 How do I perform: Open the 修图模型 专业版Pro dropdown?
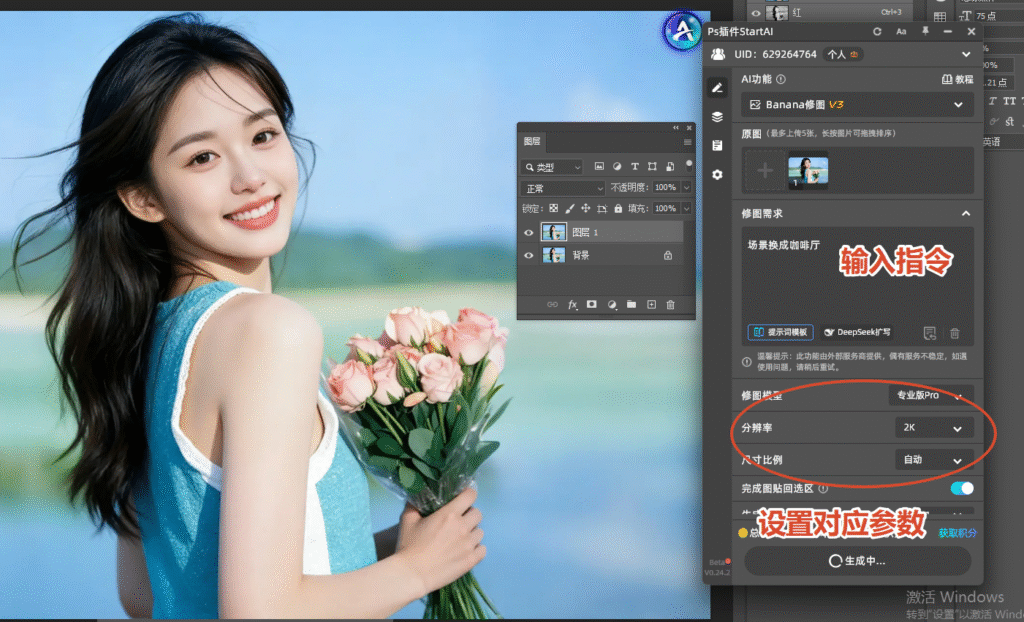point(931,395)
